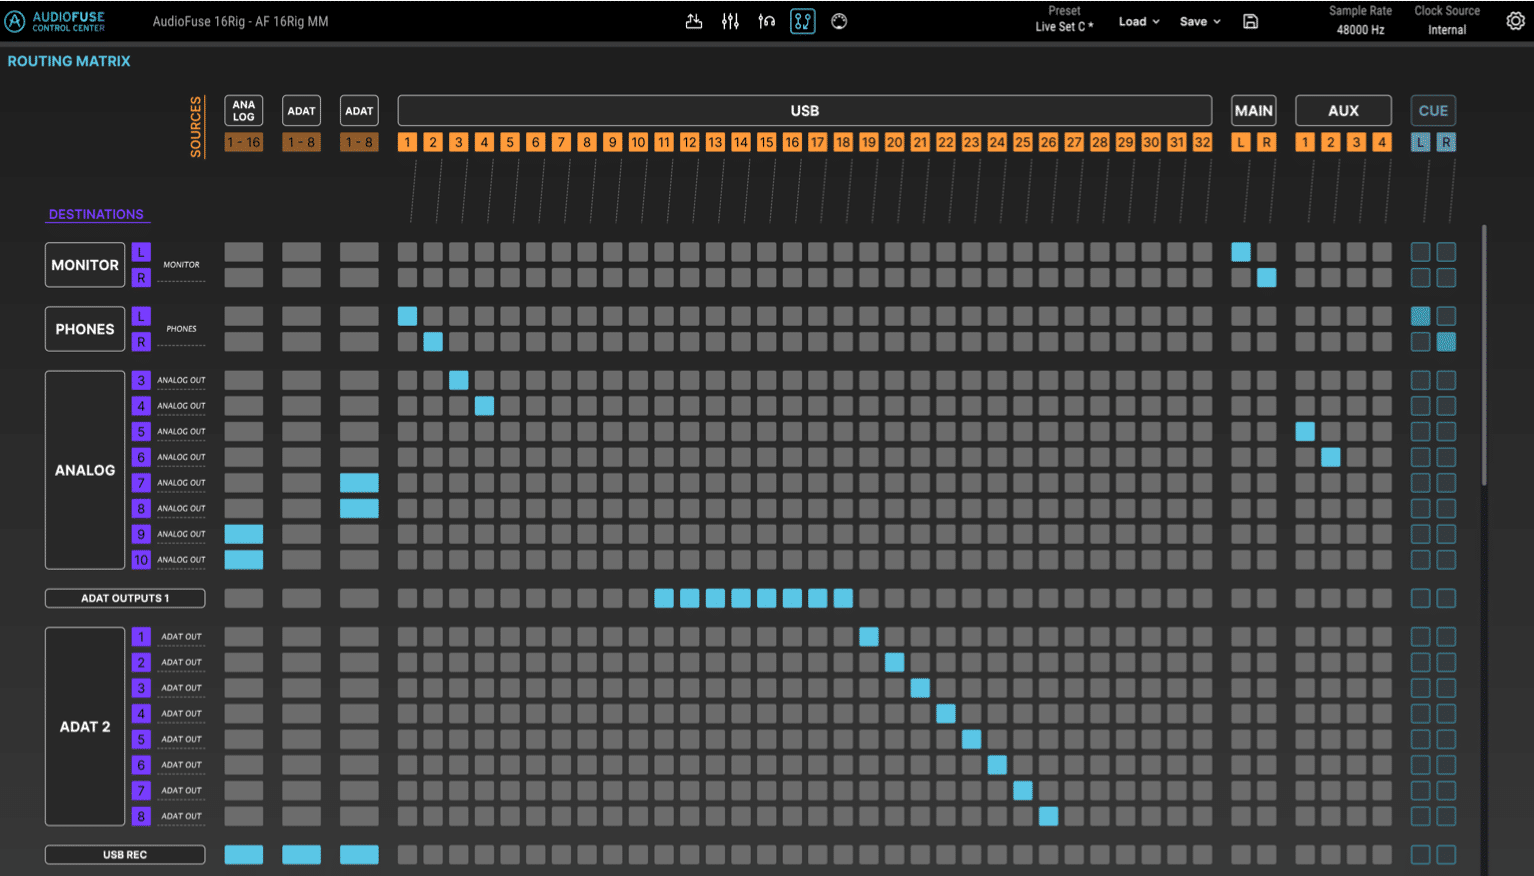Expand the ADAT OUTPUTS 1 destination row
The image size is (1534, 876).
click(x=125, y=598)
